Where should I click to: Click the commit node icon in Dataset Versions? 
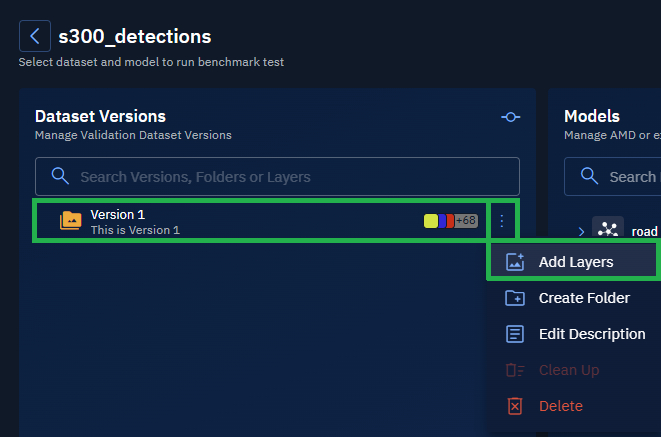(x=511, y=118)
